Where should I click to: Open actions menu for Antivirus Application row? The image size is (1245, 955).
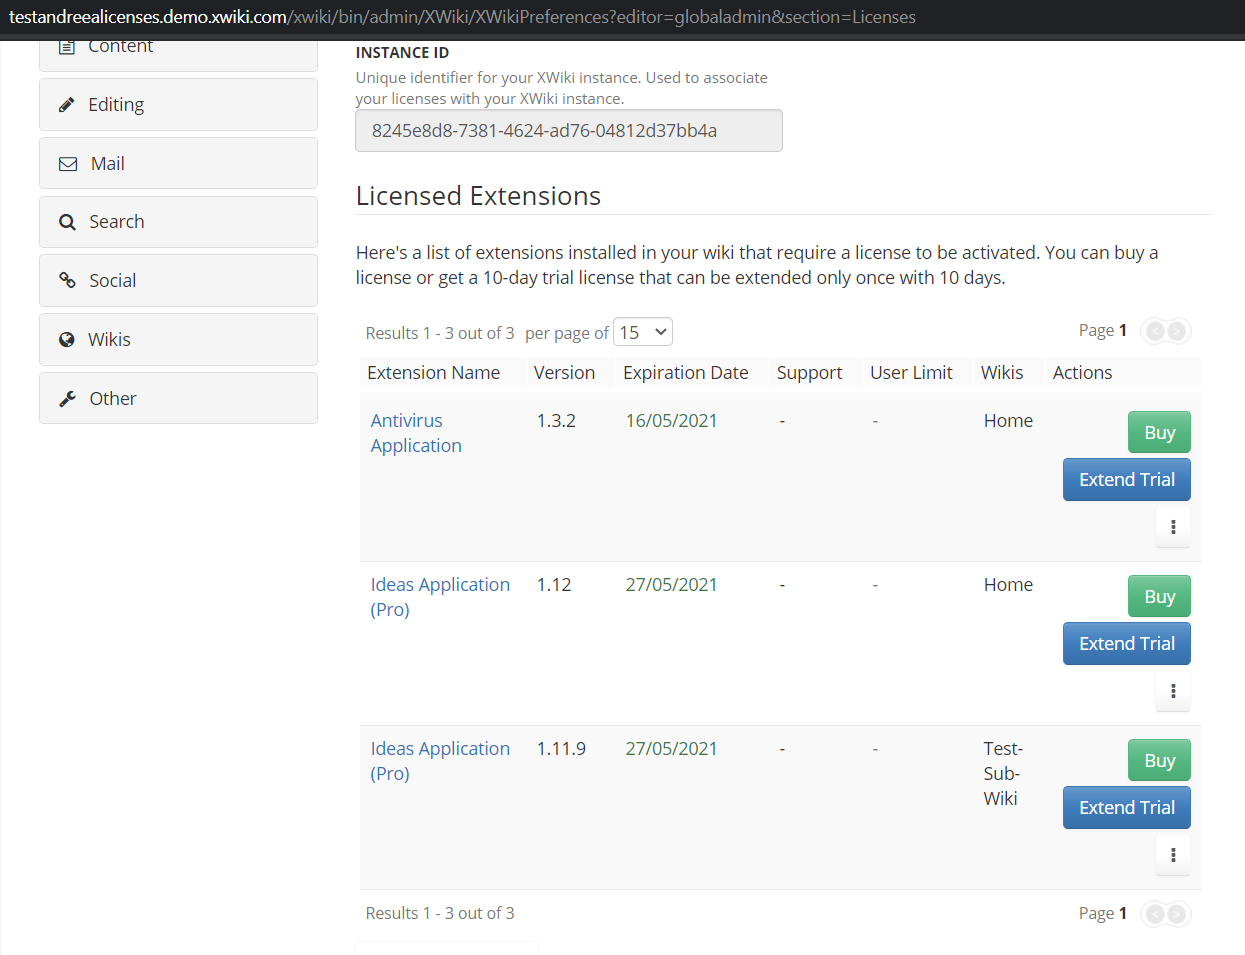click(x=1172, y=526)
